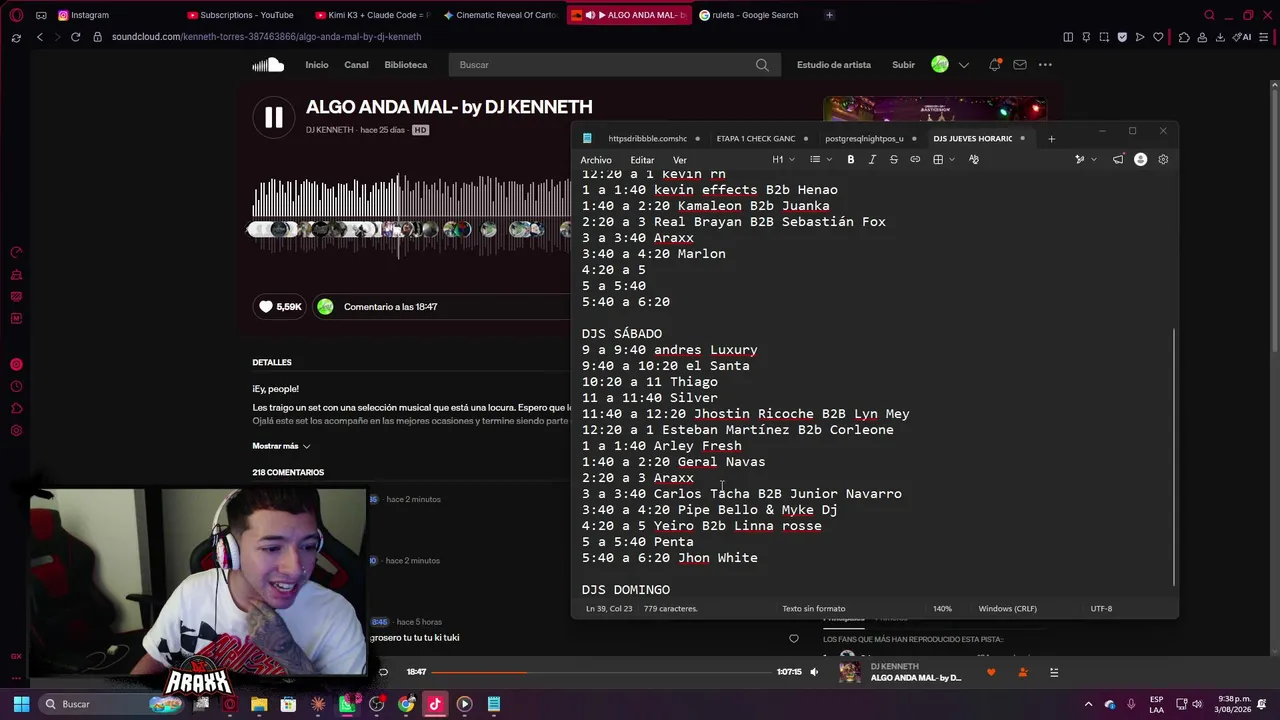Open the SoundCloud profile avatar menu
Viewport: 1280px width, 720px height.
pyautogui.click(x=940, y=65)
